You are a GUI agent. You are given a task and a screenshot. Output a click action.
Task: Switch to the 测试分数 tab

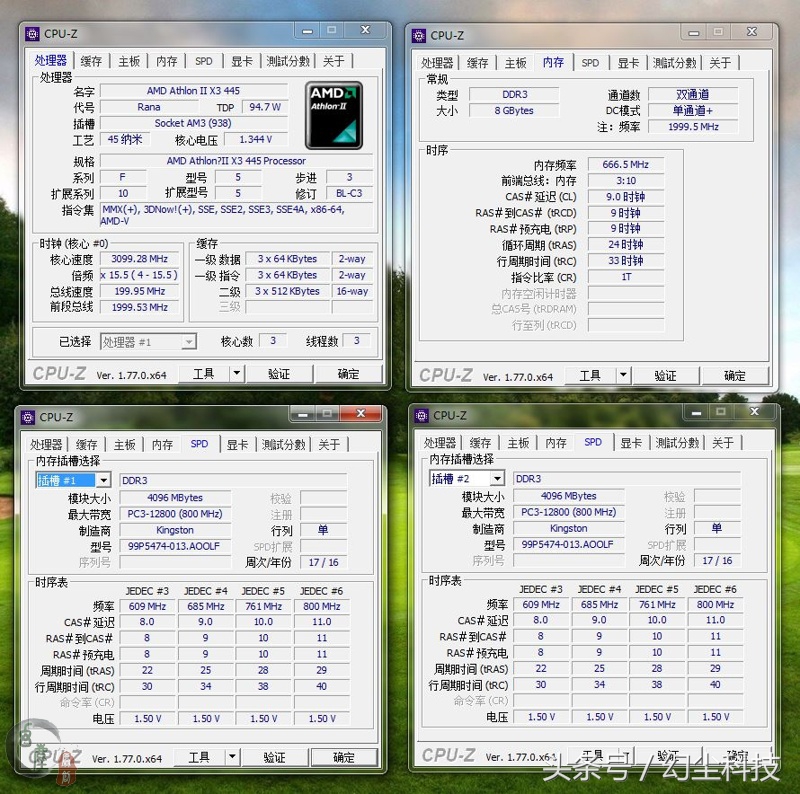(x=288, y=60)
